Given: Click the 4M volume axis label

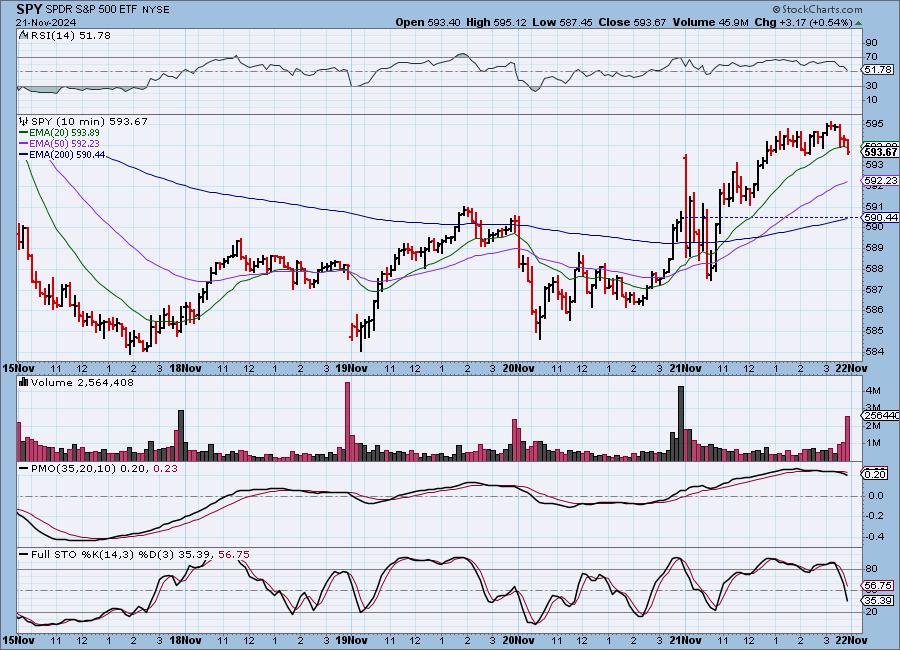Looking at the screenshot, I should pyautogui.click(x=873, y=390).
